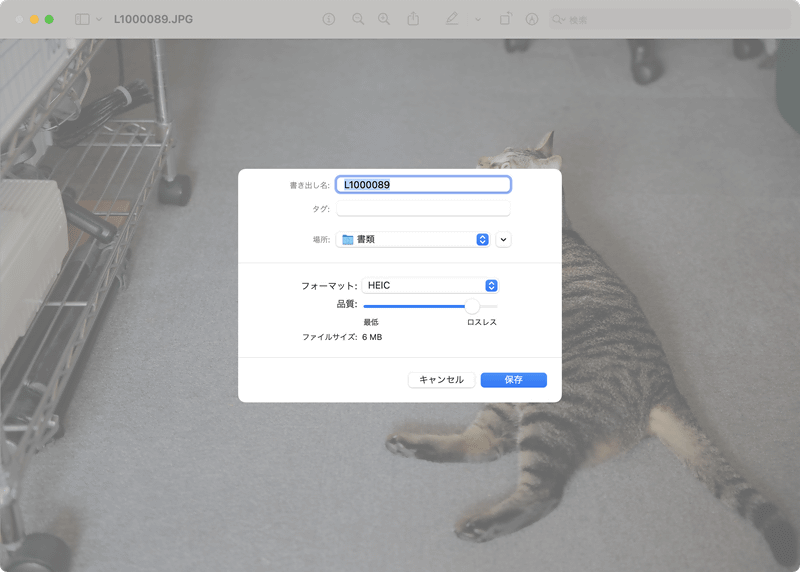This screenshot has height=572, width=800.
Task: Show the Markup toolbar
Action: tap(532, 19)
